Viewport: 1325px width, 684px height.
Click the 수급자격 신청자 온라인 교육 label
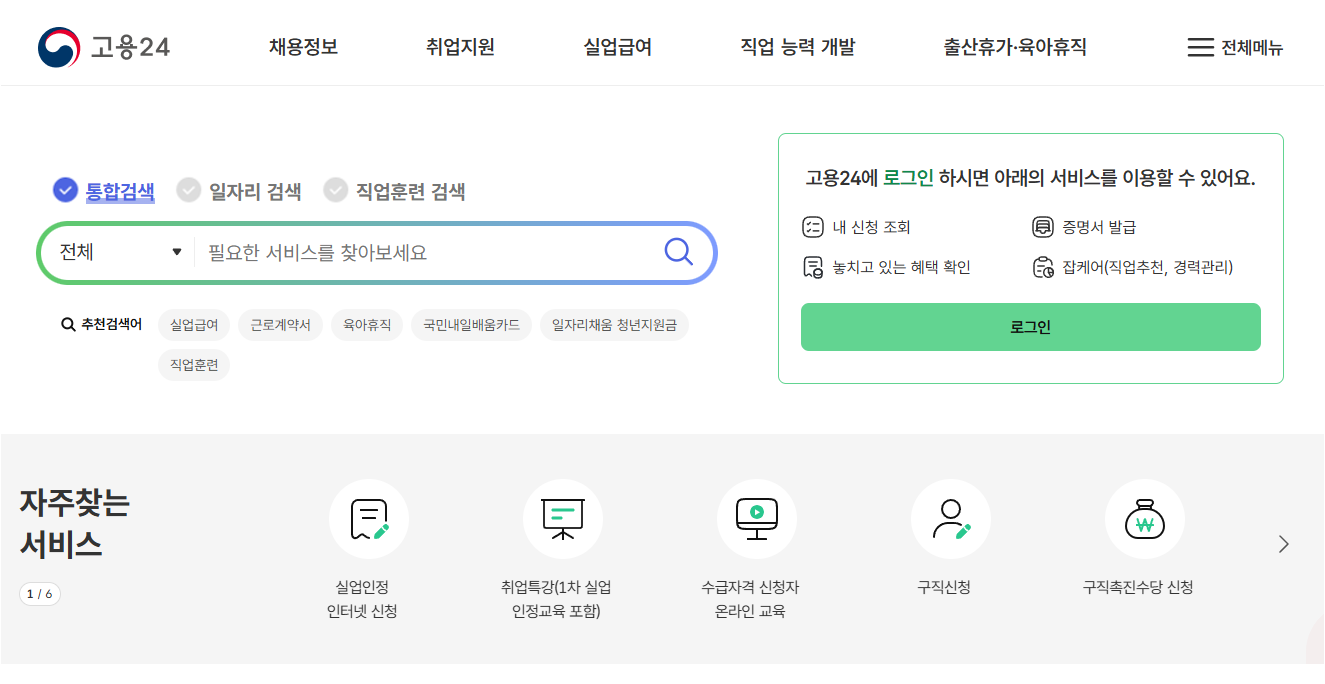(750, 599)
